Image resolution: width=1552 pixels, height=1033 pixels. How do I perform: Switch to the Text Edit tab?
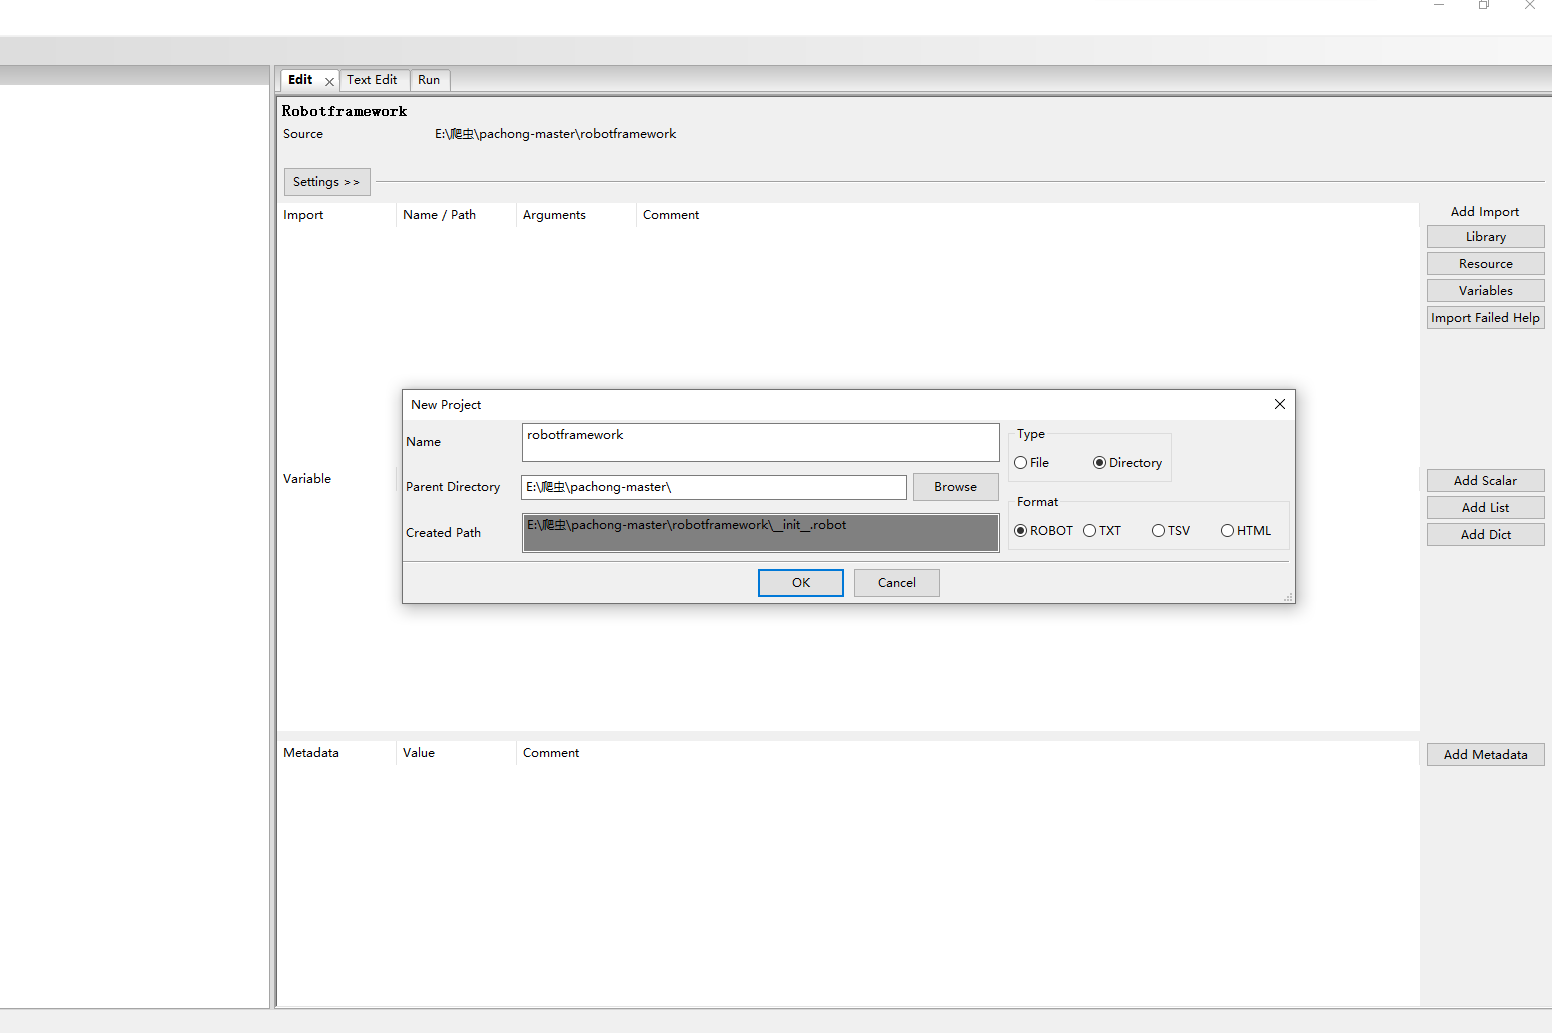pyautogui.click(x=372, y=80)
